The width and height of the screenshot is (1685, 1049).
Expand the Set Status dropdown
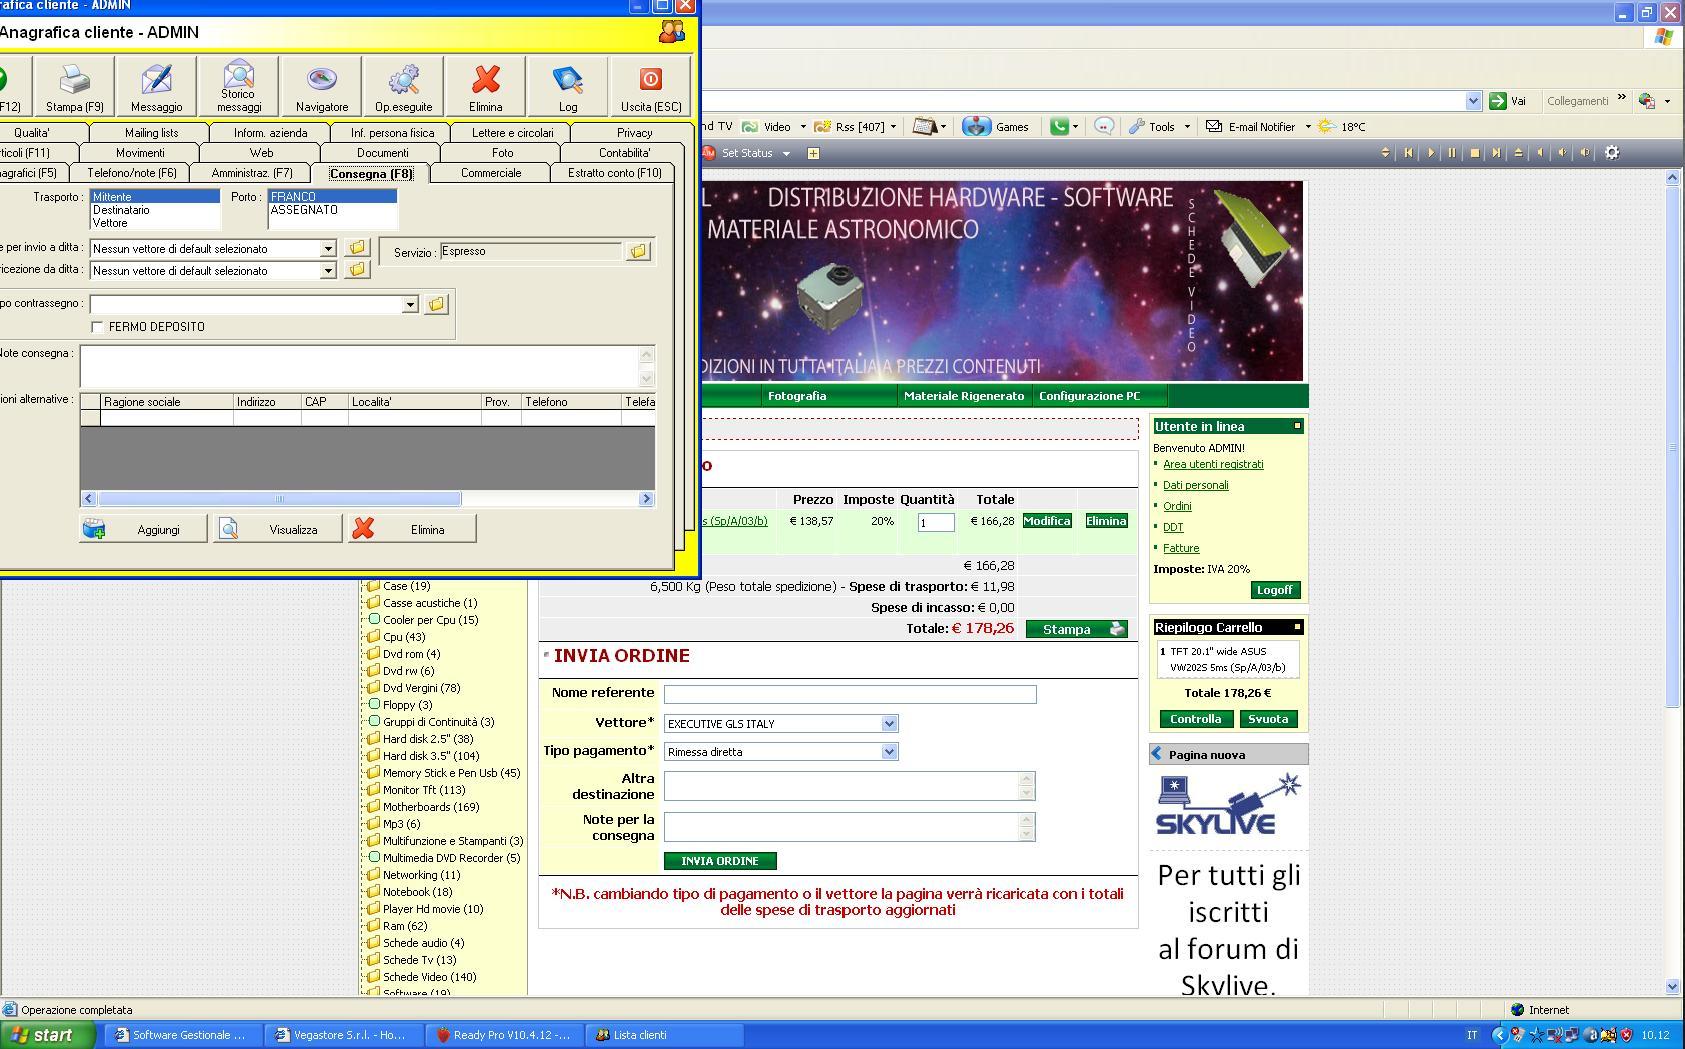(786, 154)
